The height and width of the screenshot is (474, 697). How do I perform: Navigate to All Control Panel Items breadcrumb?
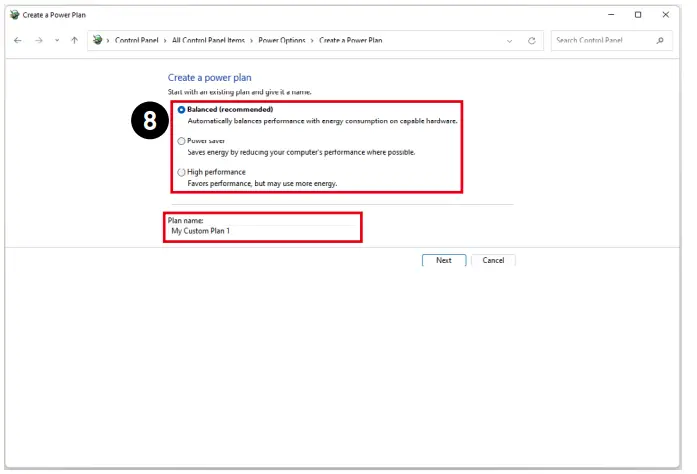tap(208, 40)
